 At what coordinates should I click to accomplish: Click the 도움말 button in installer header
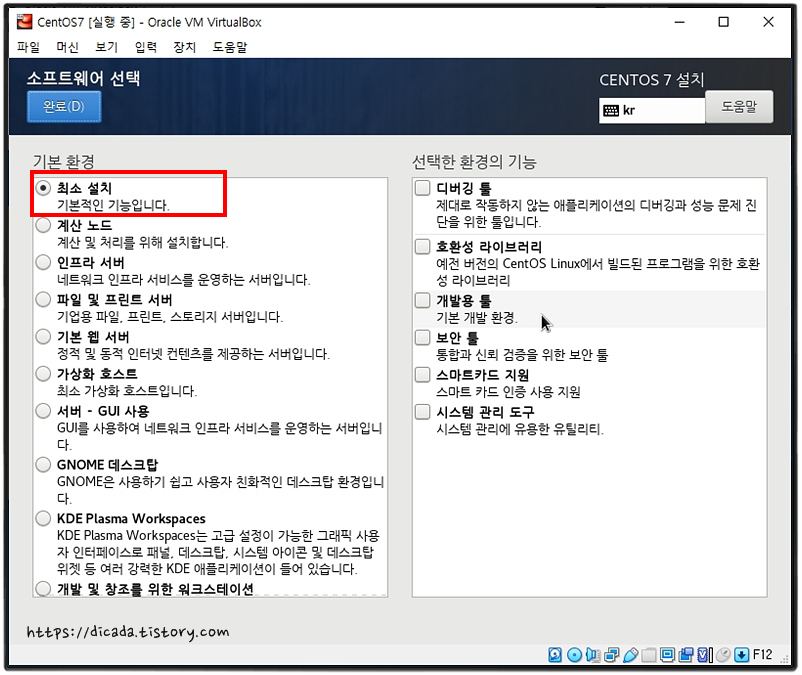[x=739, y=106]
